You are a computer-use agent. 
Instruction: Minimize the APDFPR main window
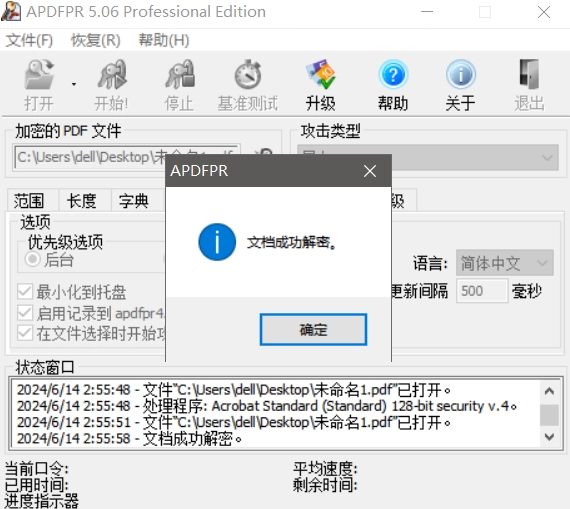point(427,12)
